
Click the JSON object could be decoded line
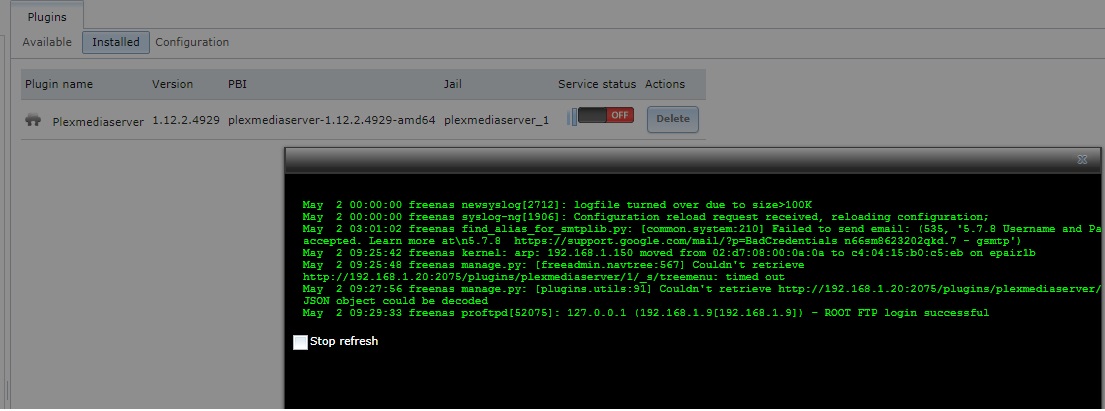(395, 301)
